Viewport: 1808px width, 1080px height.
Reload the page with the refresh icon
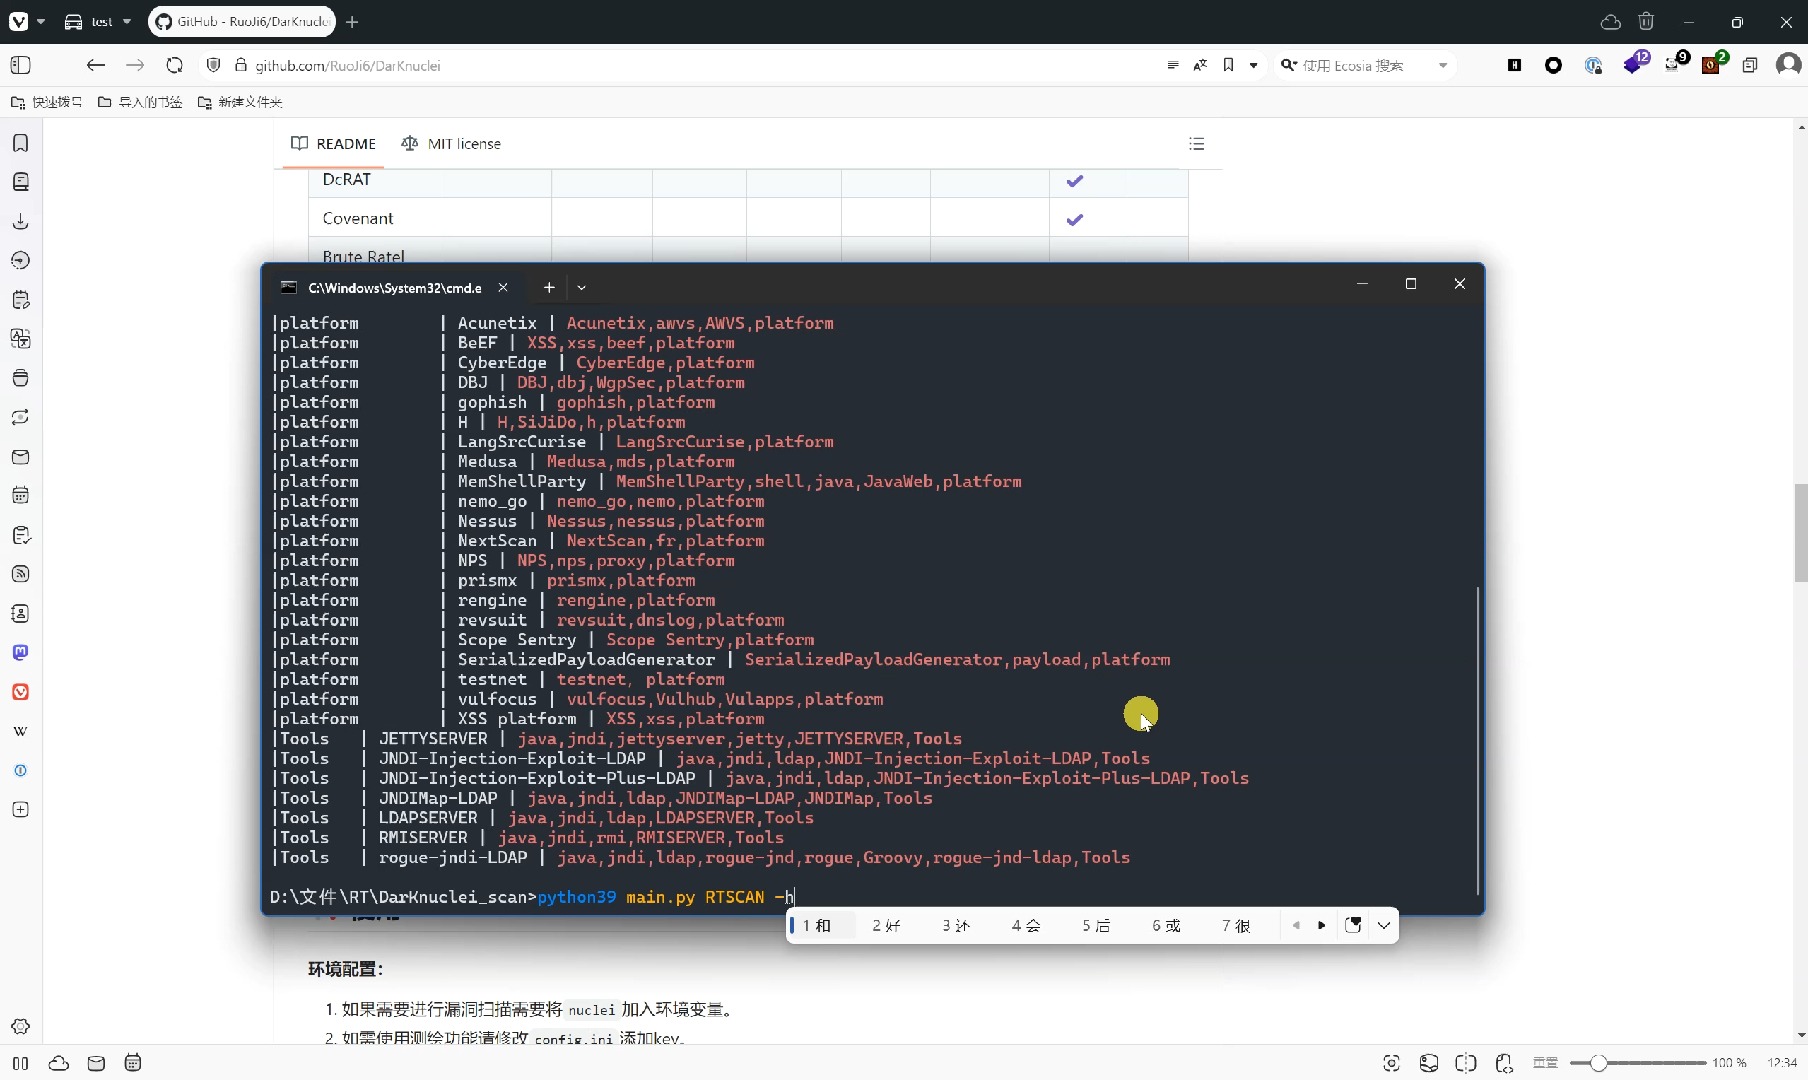tap(174, 65)
